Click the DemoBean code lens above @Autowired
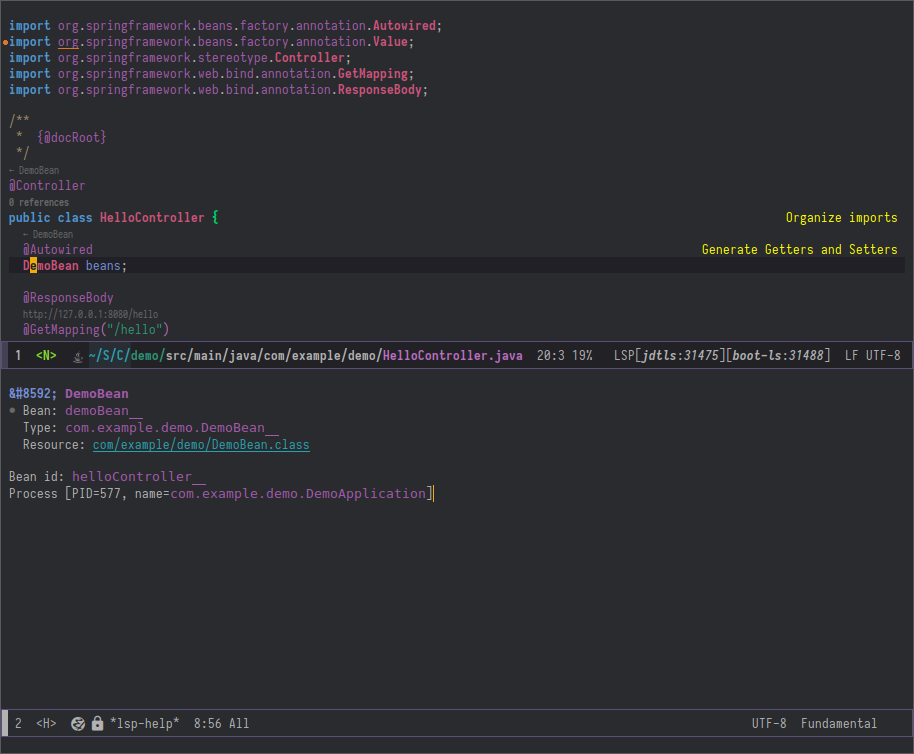Viewport: 914px width, 754px height. coord(48,235)
